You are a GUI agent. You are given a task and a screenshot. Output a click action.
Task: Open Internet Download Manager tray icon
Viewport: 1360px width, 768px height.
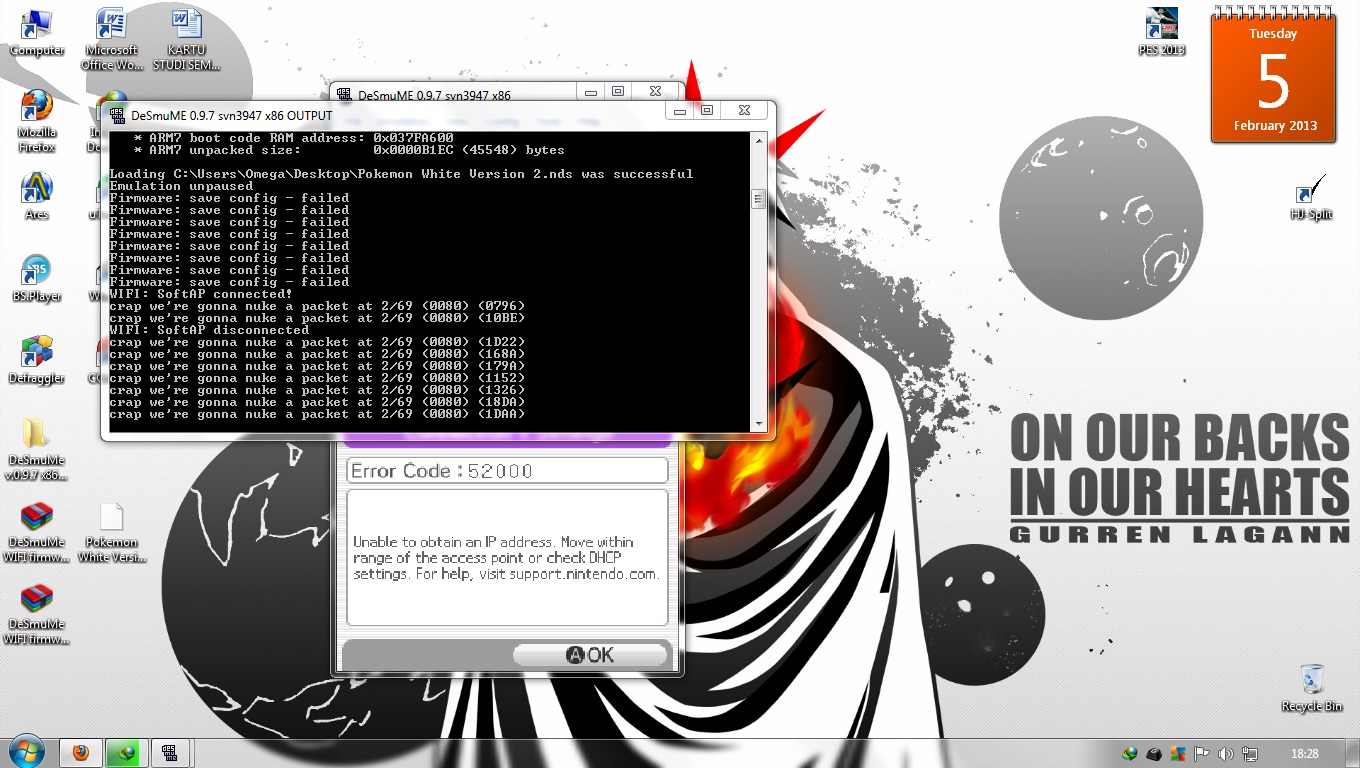tap(1130, 754)
